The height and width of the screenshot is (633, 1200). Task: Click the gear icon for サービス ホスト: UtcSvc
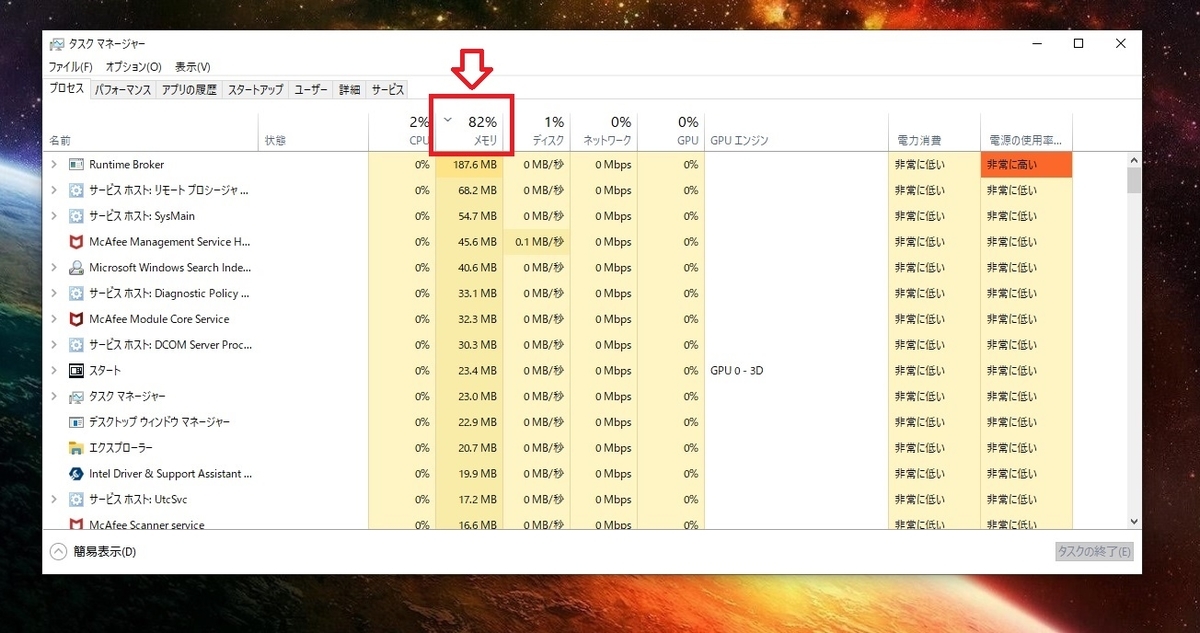[76, 499]
